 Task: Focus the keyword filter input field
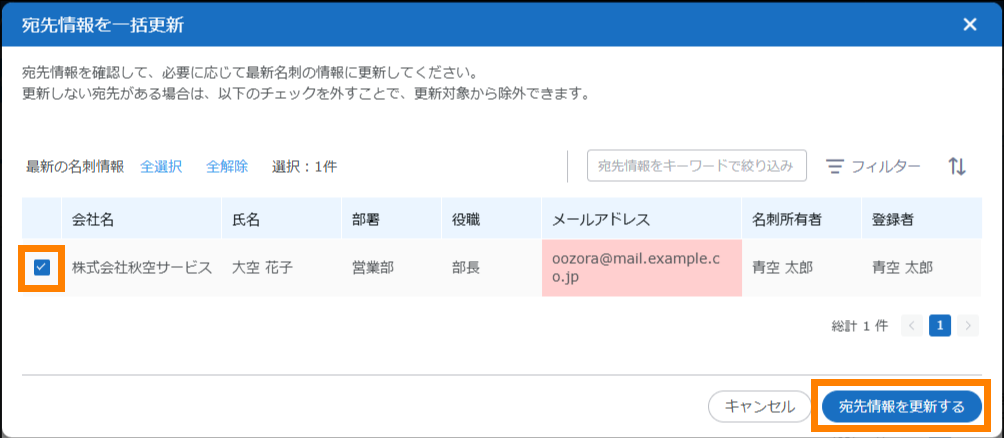pyautogui.click(x=696, y=166)
